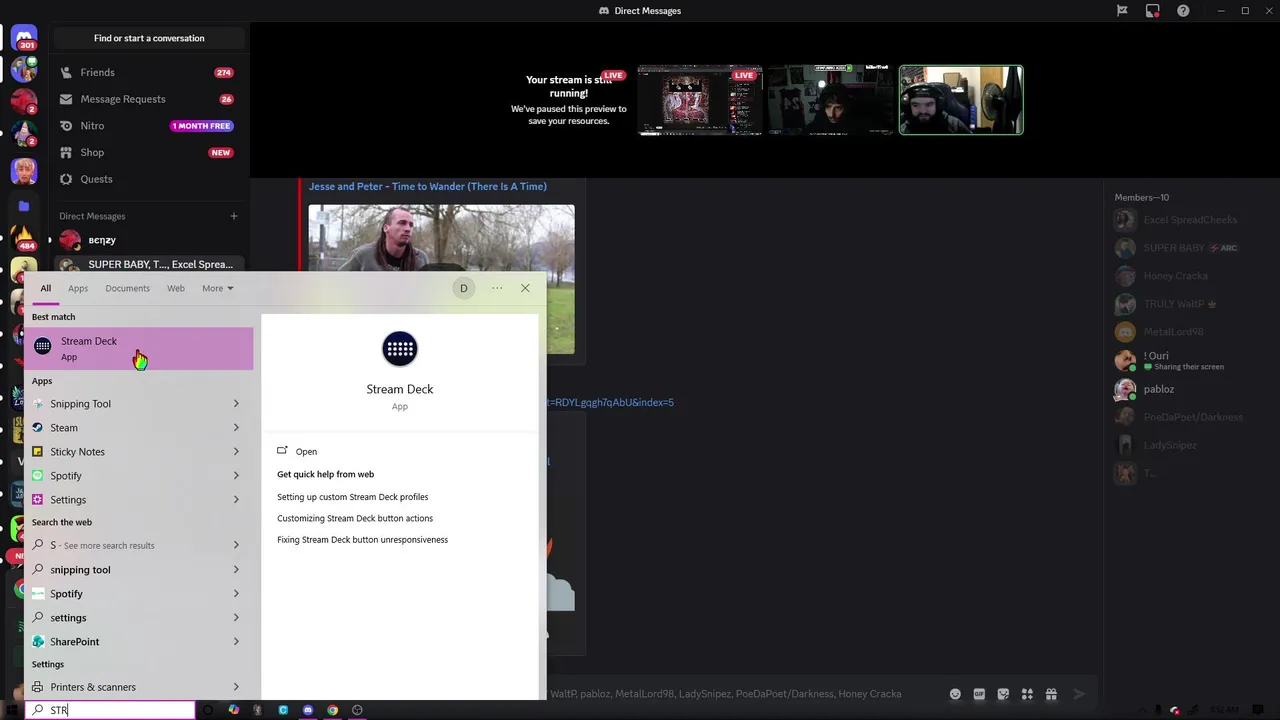Screen dimensions: 1280x720
Task: Open Windows Start button
Action: 12,710
